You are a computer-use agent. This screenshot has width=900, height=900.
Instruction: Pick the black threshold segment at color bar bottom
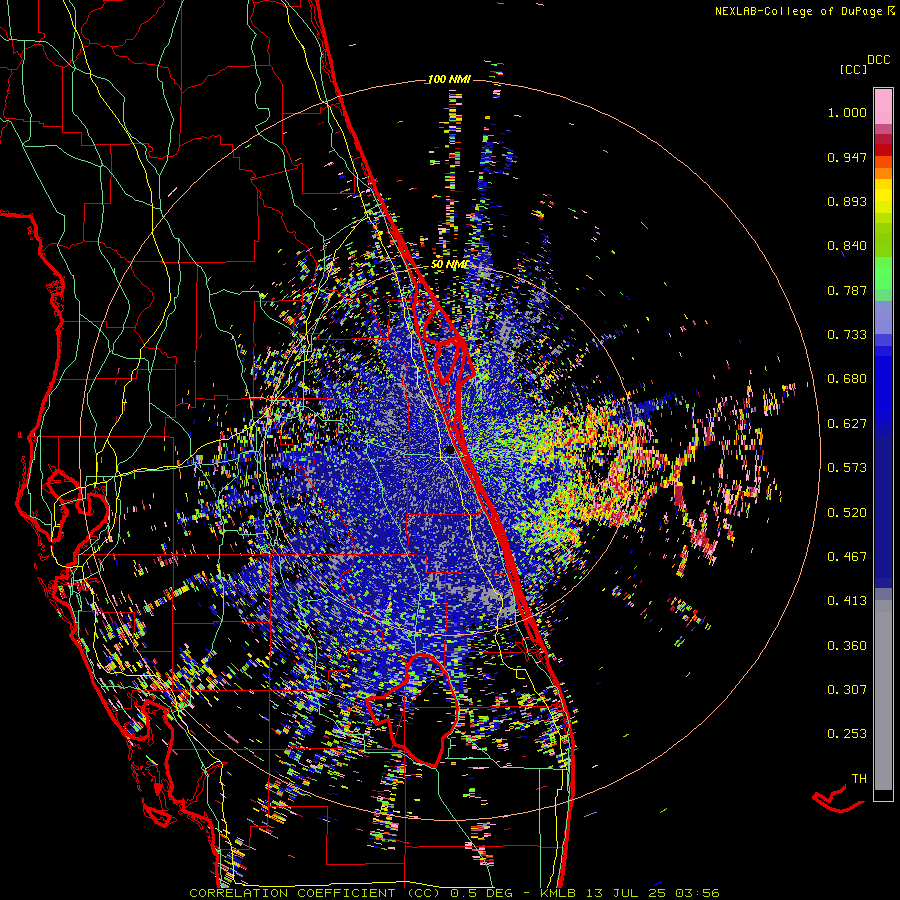883,795
